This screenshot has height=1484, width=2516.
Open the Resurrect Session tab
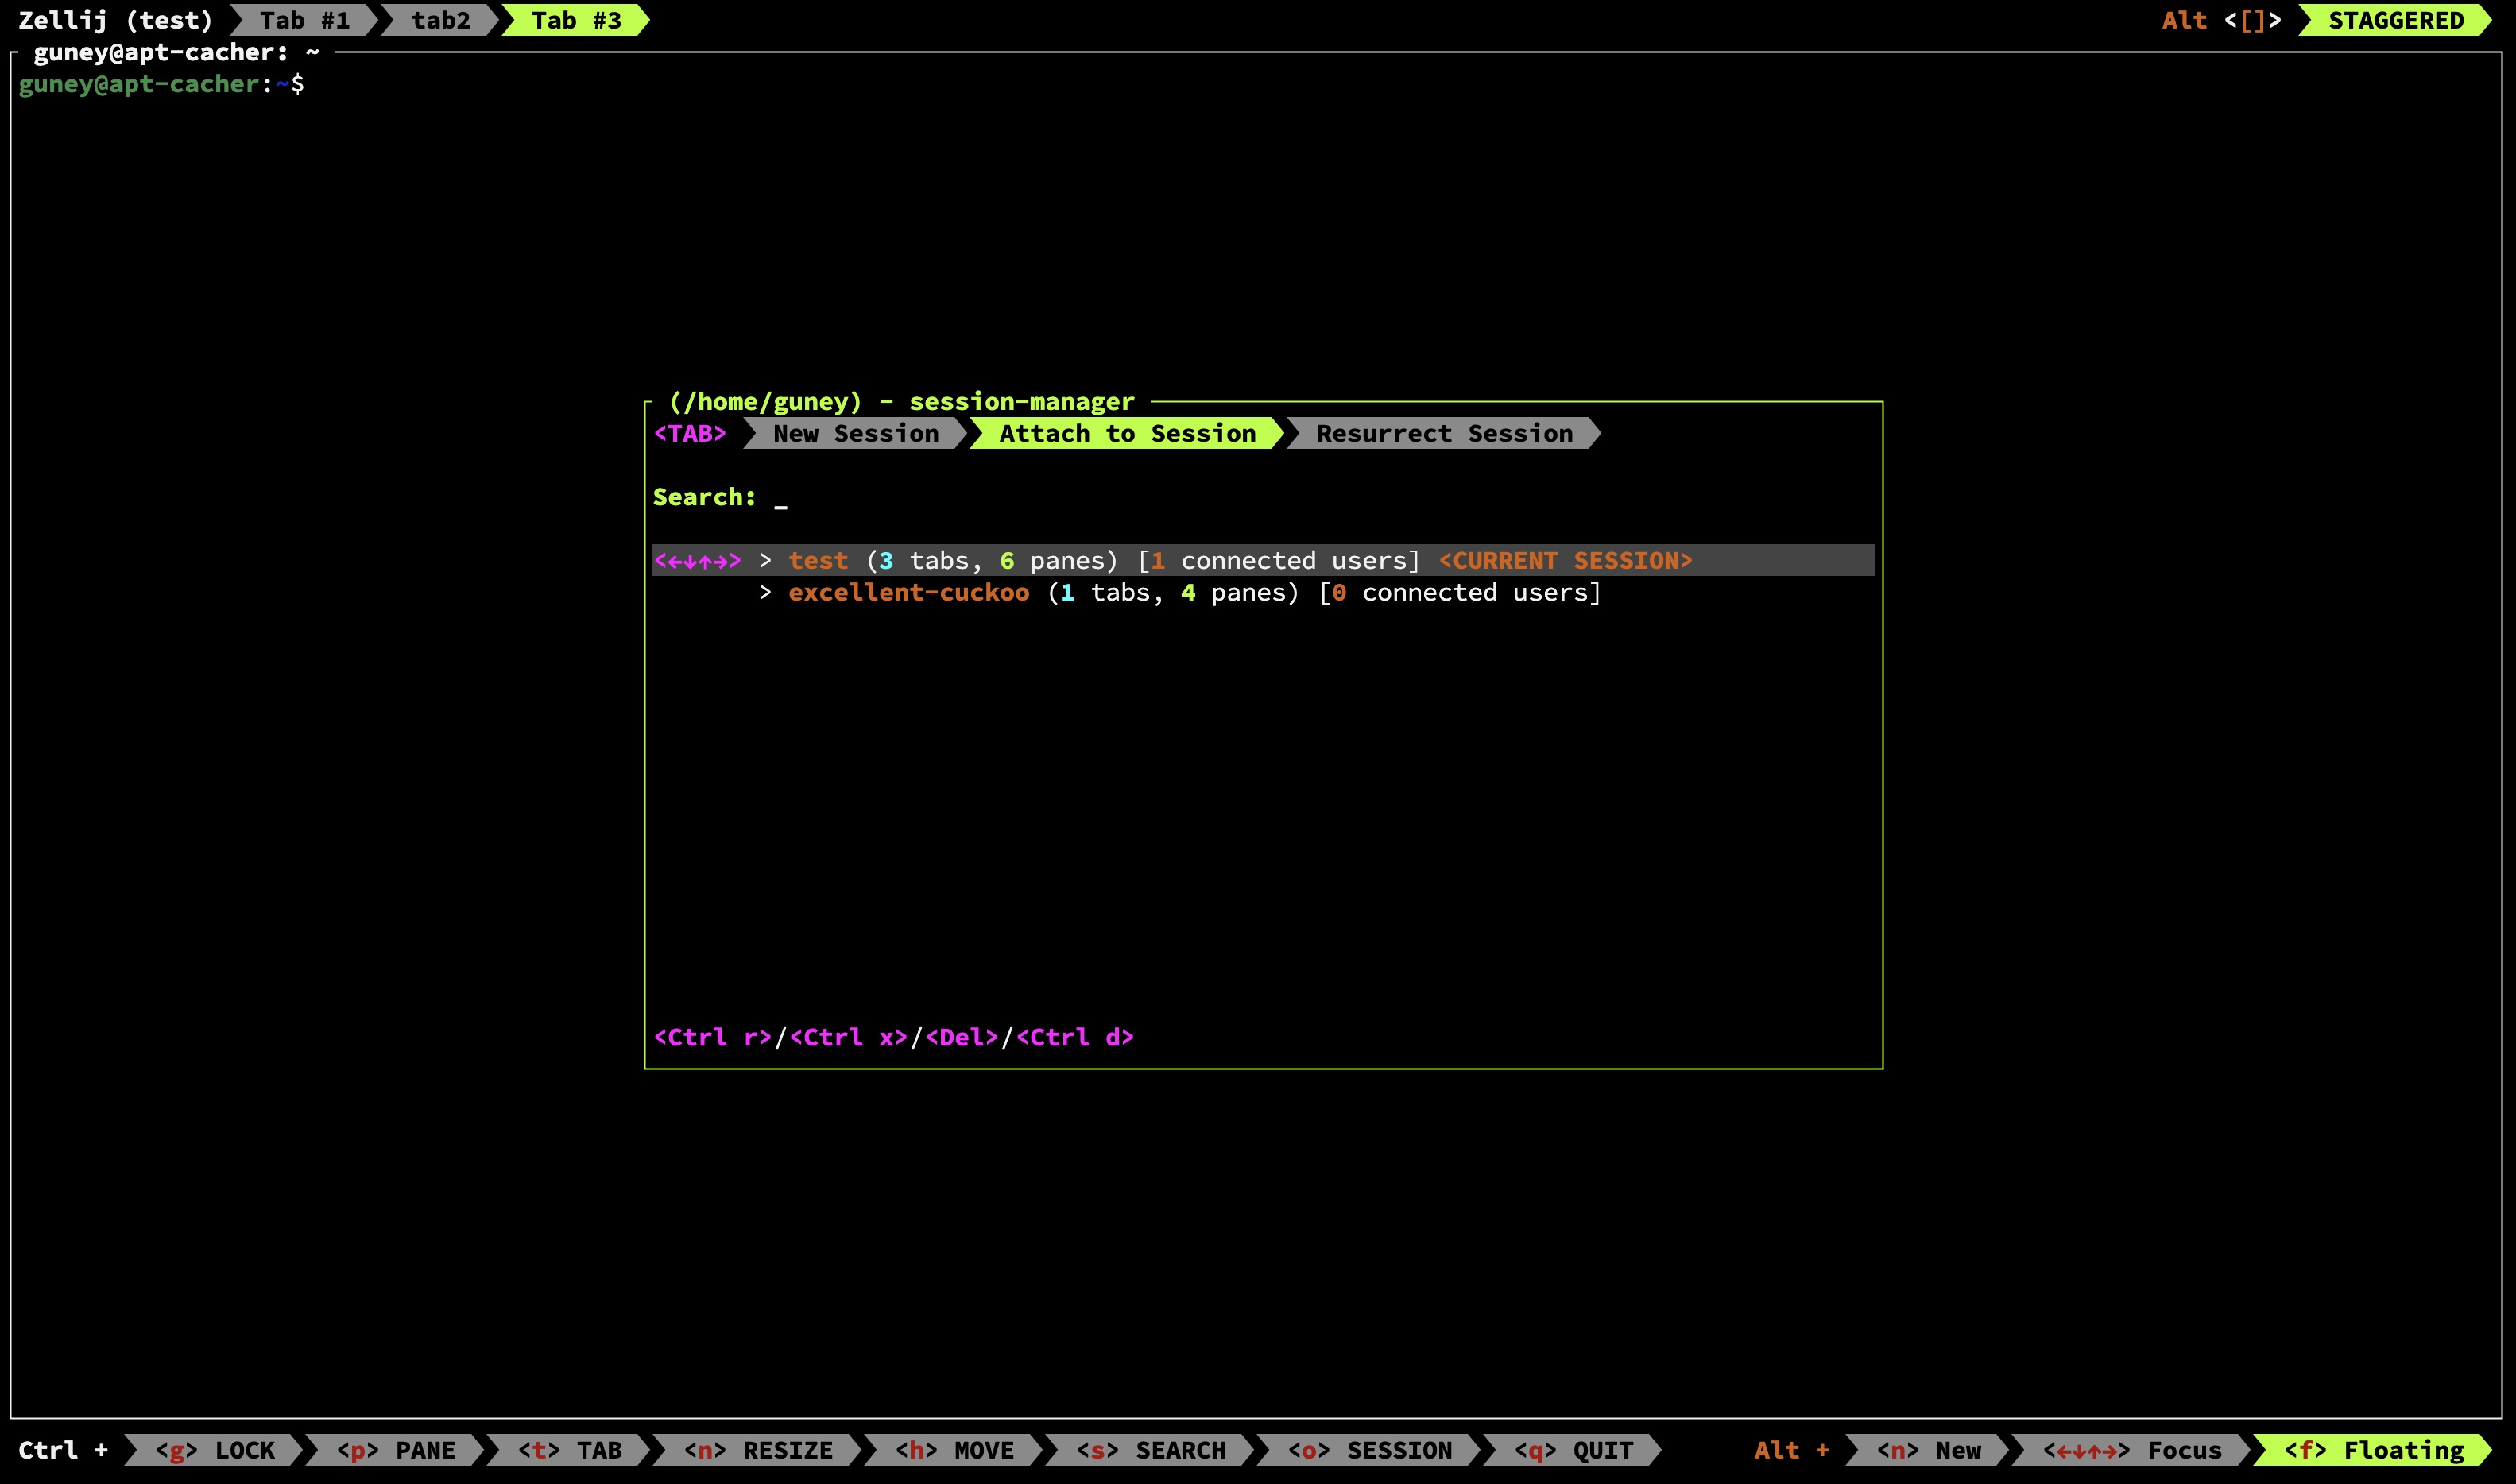[x=1444, y=433]
